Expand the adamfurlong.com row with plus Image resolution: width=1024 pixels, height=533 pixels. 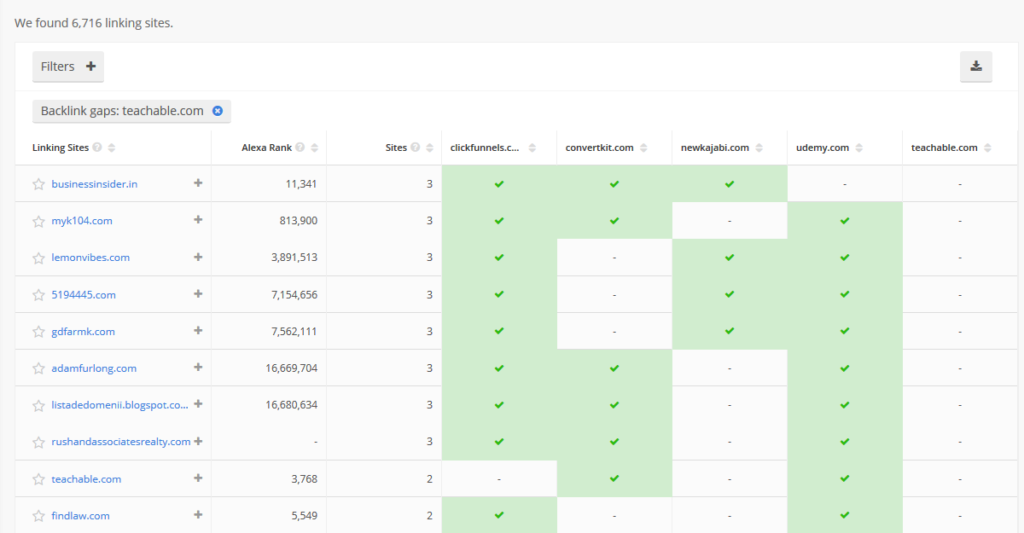(x=198, y=367)
